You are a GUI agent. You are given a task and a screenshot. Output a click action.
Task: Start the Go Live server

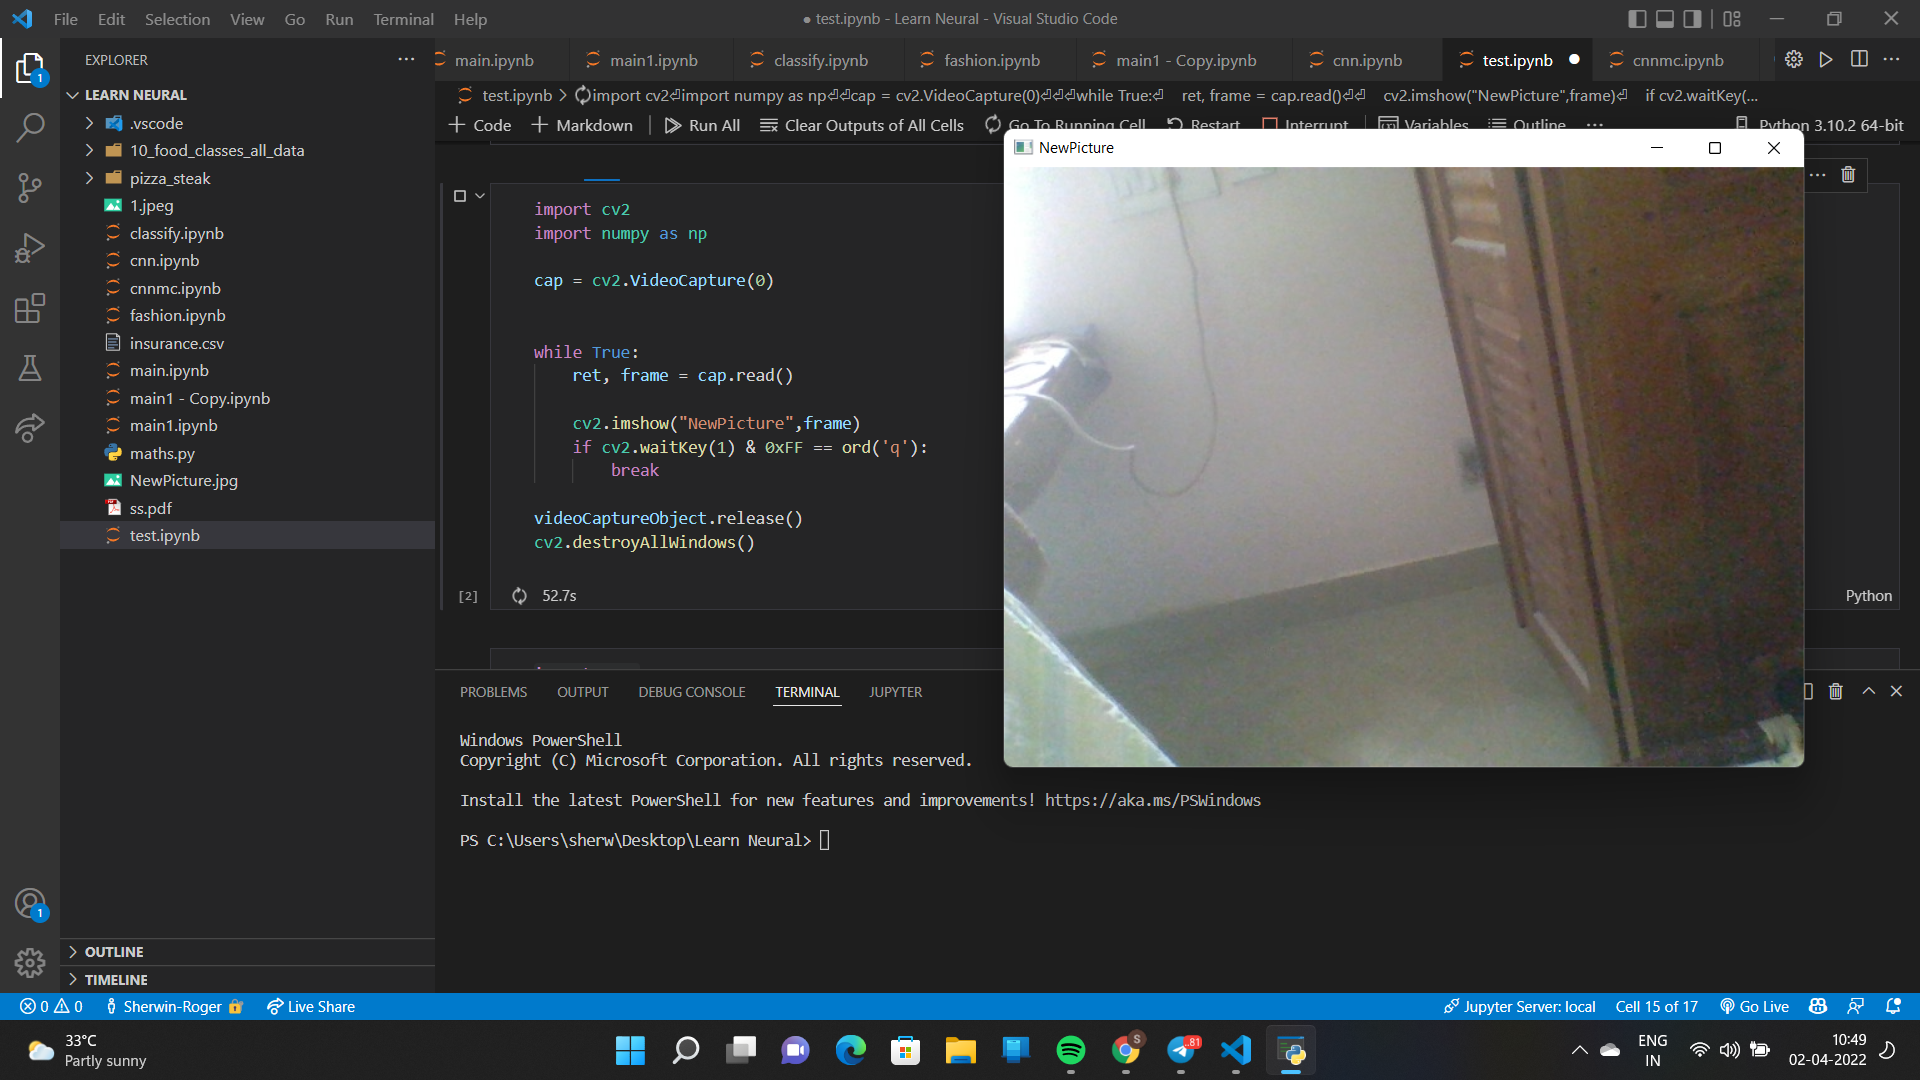click(x=1754, y=1006)
